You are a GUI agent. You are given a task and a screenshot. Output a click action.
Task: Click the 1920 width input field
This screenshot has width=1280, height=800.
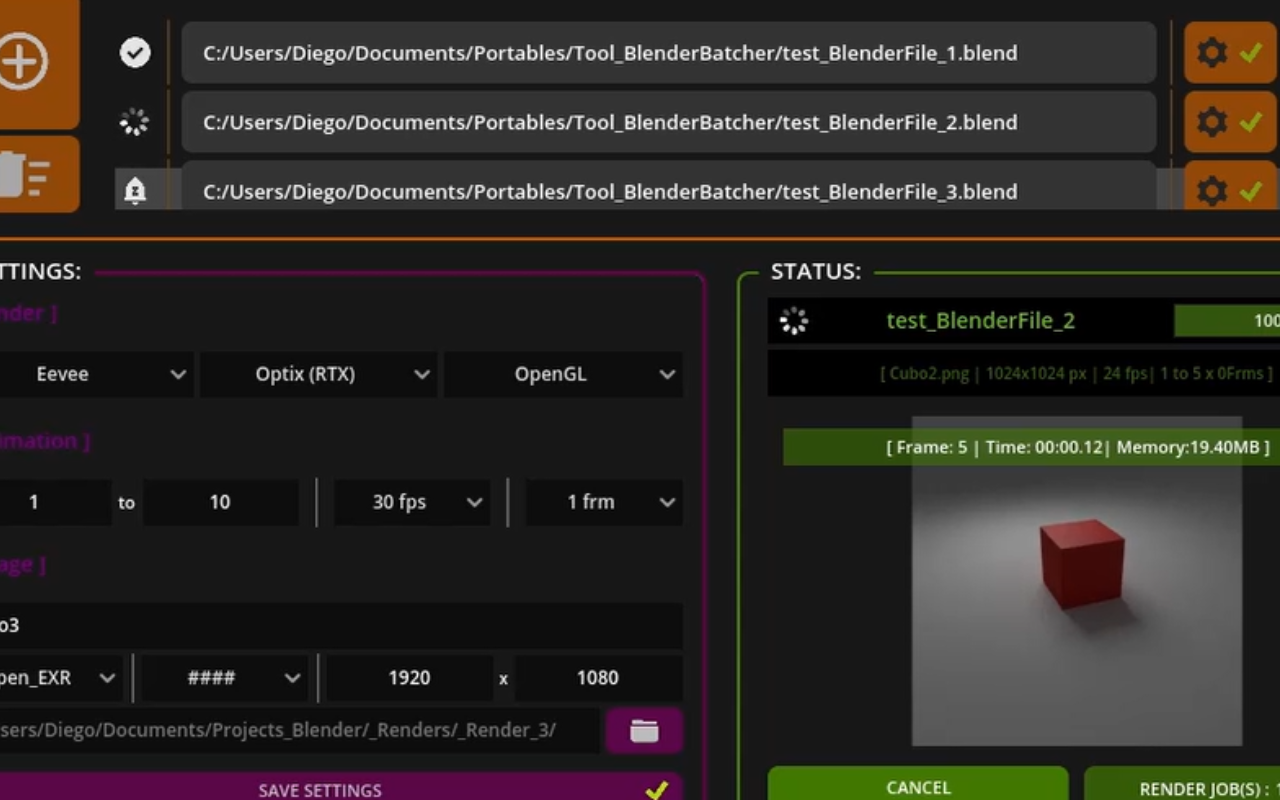click(x=409, y=678)
